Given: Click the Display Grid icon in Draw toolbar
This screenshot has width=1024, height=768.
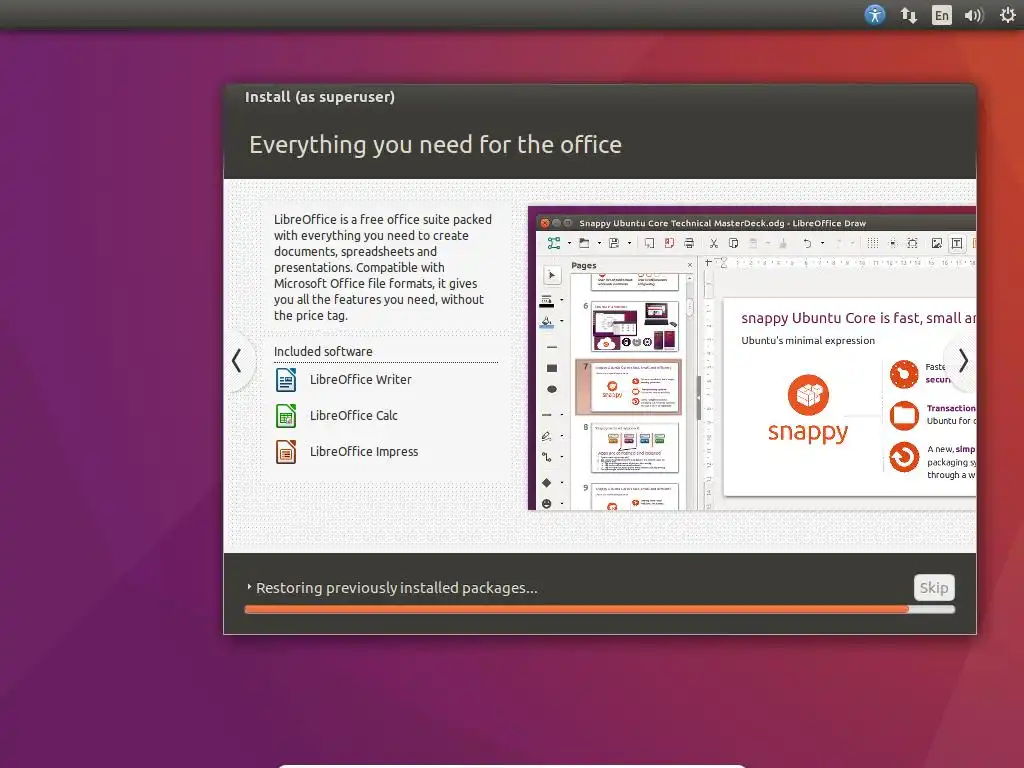Looking at the screenshot, I should pos(872,244).
